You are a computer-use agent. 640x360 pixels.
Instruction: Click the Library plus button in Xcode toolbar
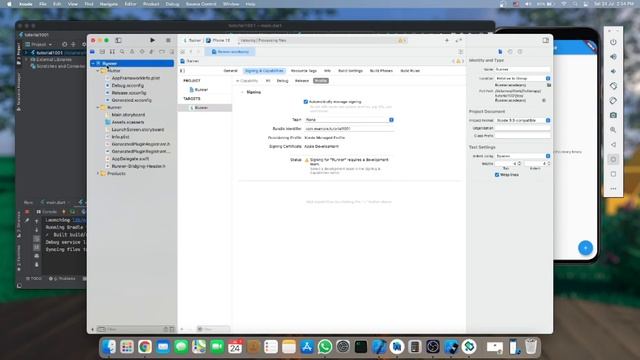click(x=447, y=40)
